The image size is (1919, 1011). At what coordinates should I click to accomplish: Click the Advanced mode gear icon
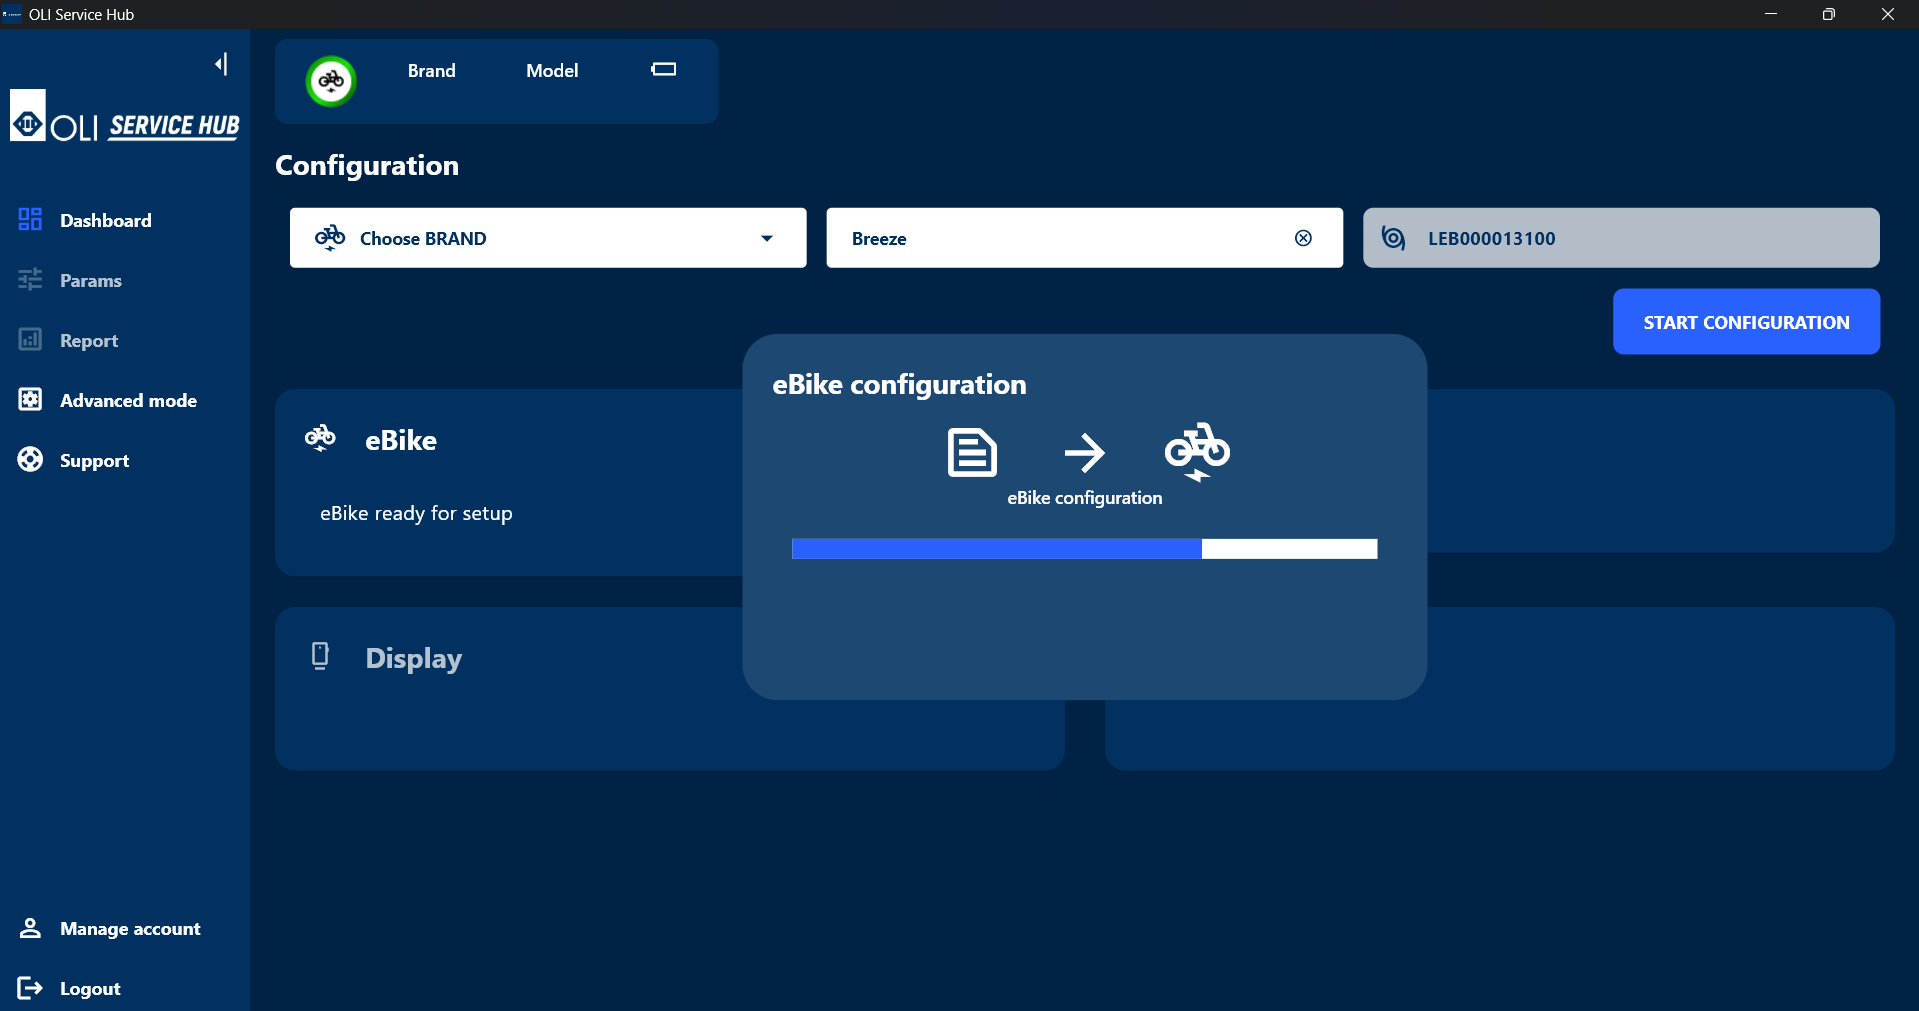pos(30,399)
